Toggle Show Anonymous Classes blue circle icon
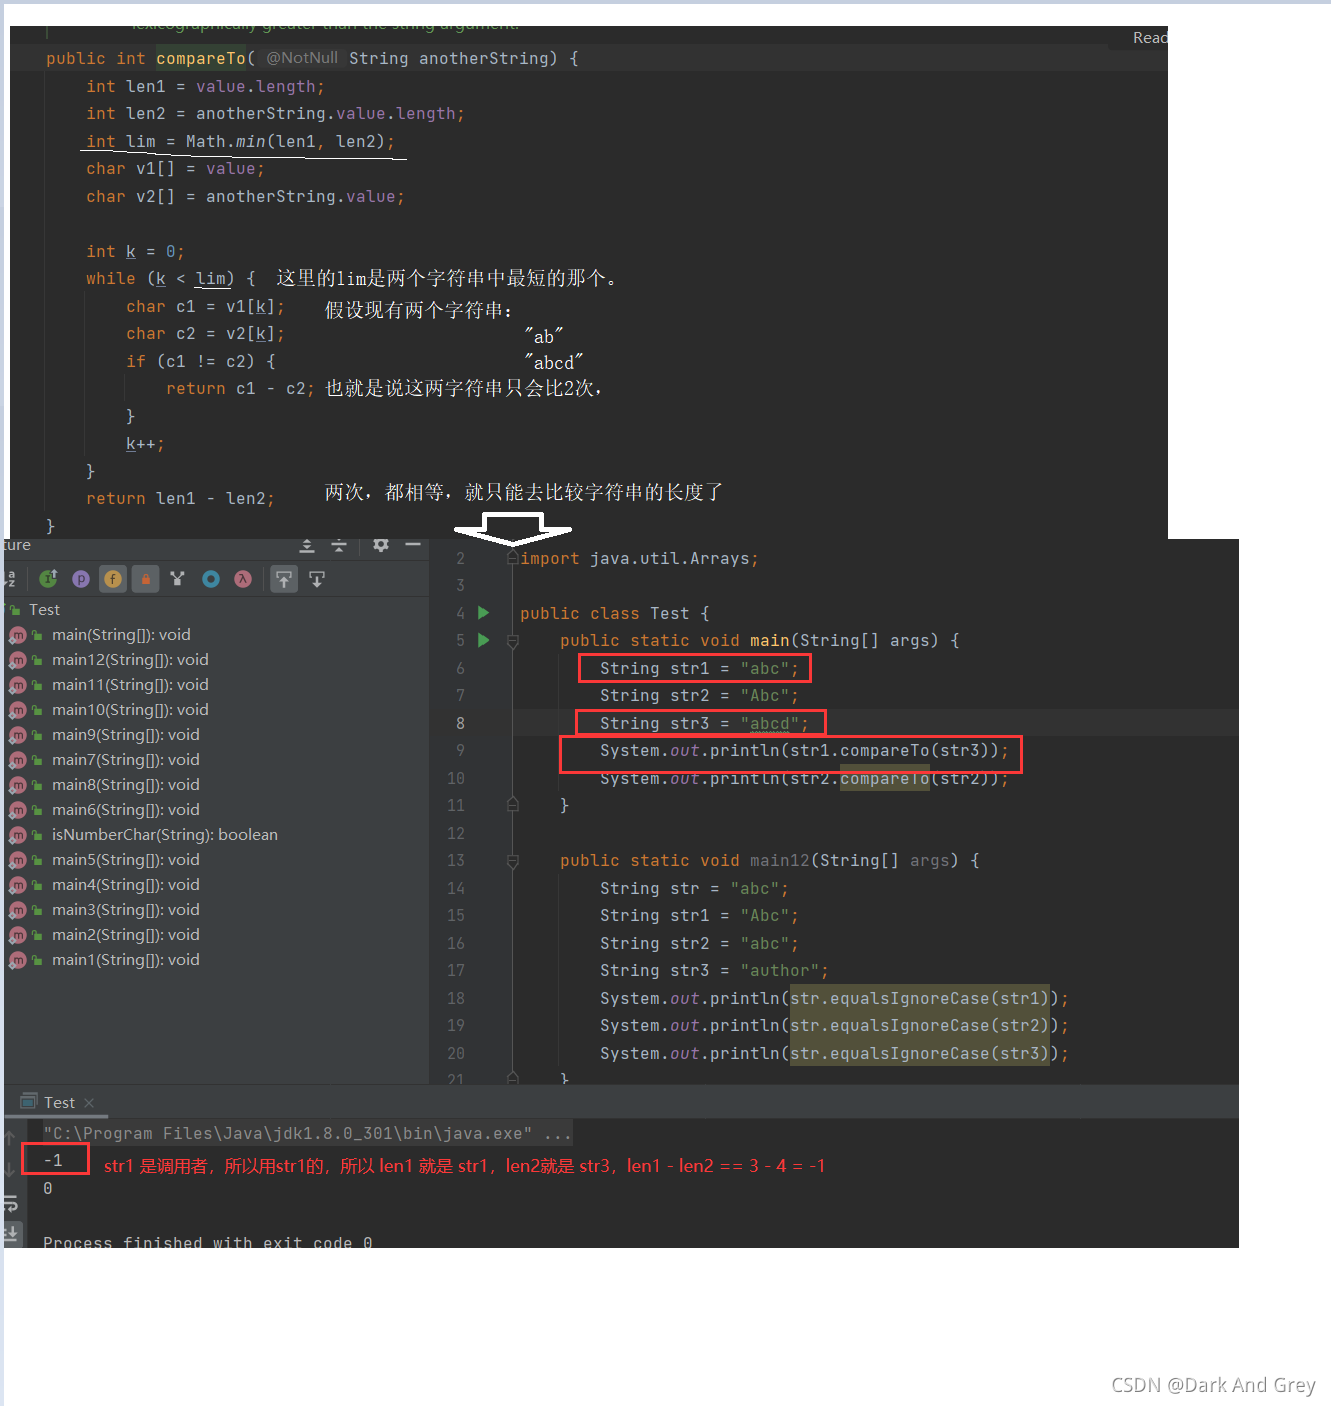The height and width of the screenshot is (1406, 1331). 211,579
